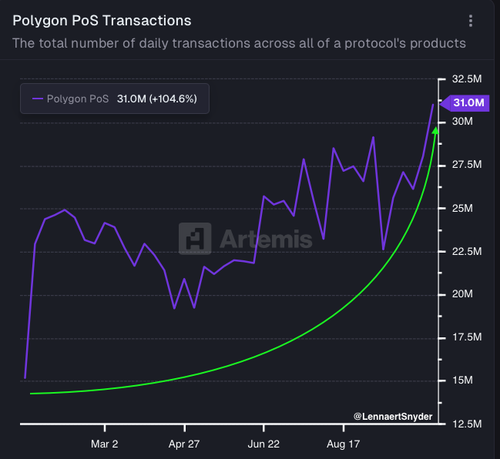Click the 25M y-axis label
Image resolution: width=500 pixels, height=459 pixels.
(x=462, y=208)
